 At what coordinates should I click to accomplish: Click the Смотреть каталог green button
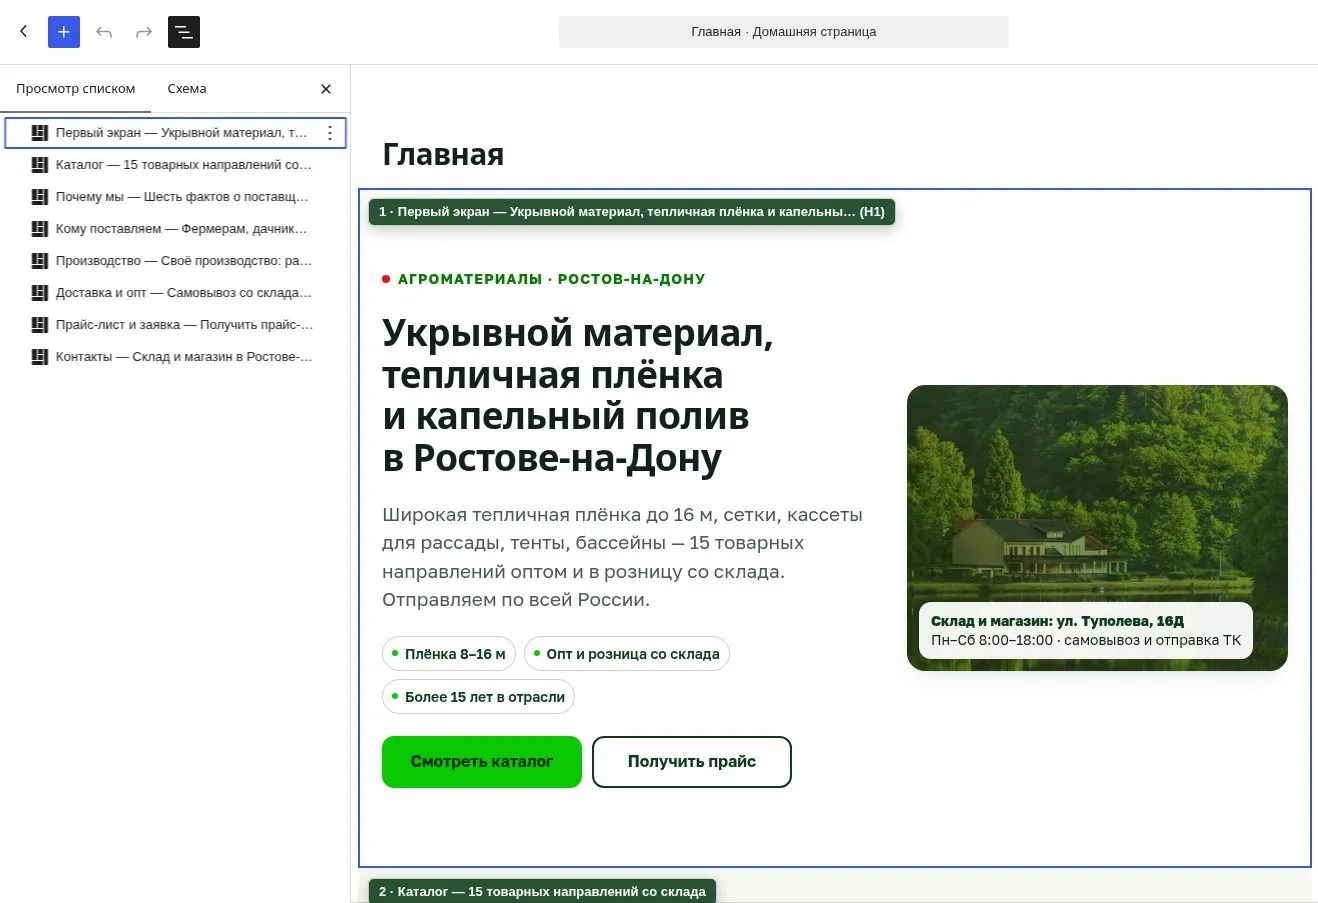pos(482,762)
